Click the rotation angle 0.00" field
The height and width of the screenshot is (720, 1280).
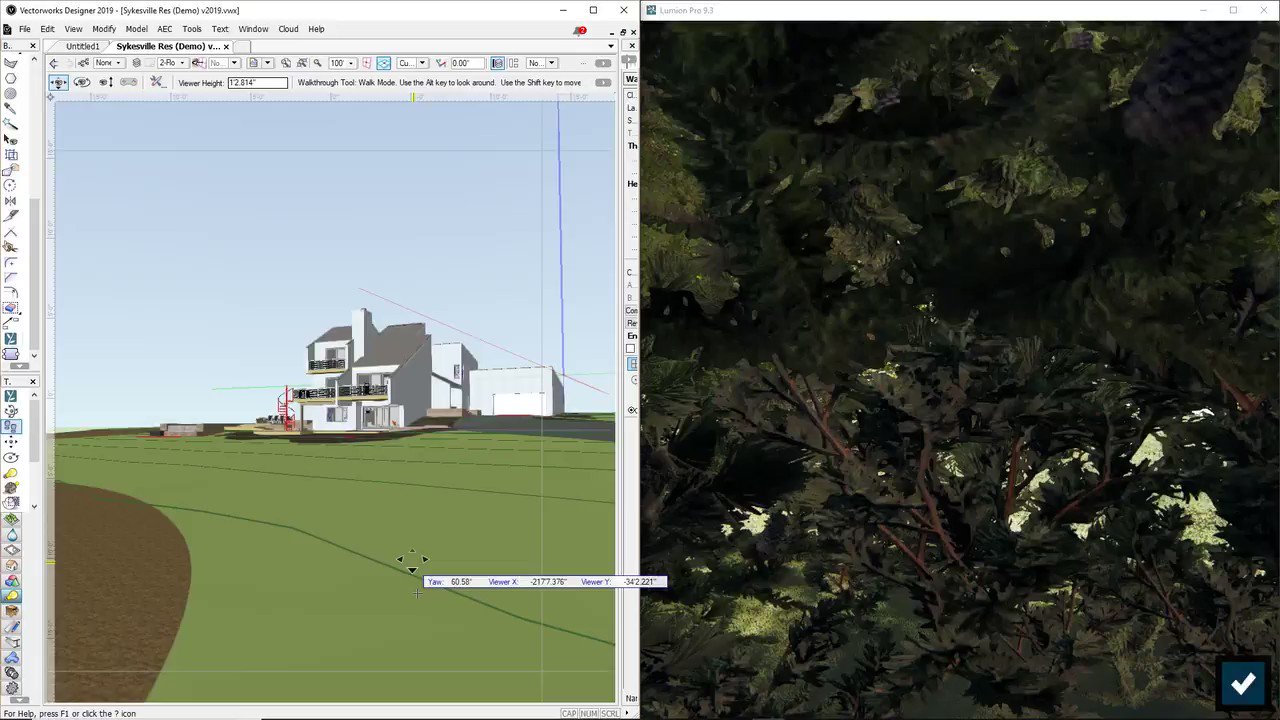[467, 63]
